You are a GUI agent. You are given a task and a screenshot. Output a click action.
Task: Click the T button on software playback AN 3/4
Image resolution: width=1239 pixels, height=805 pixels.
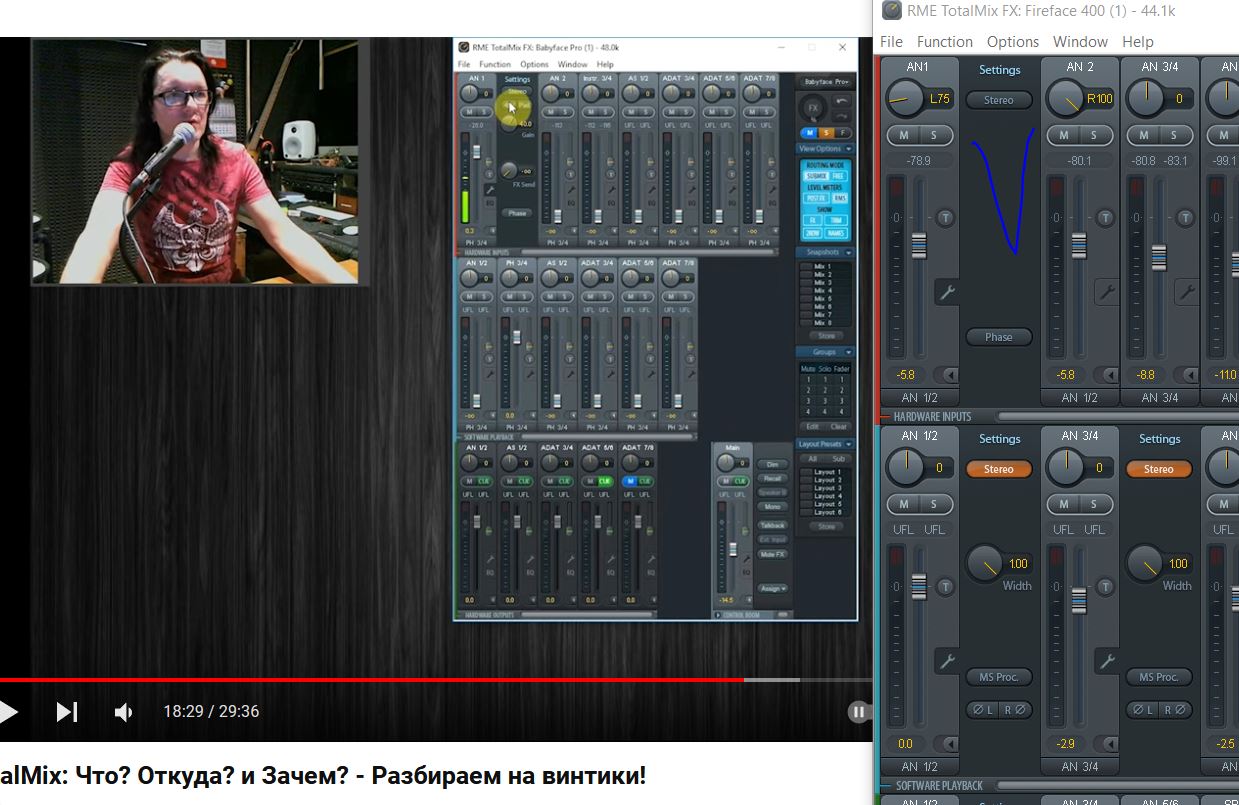click(1105, 587)
